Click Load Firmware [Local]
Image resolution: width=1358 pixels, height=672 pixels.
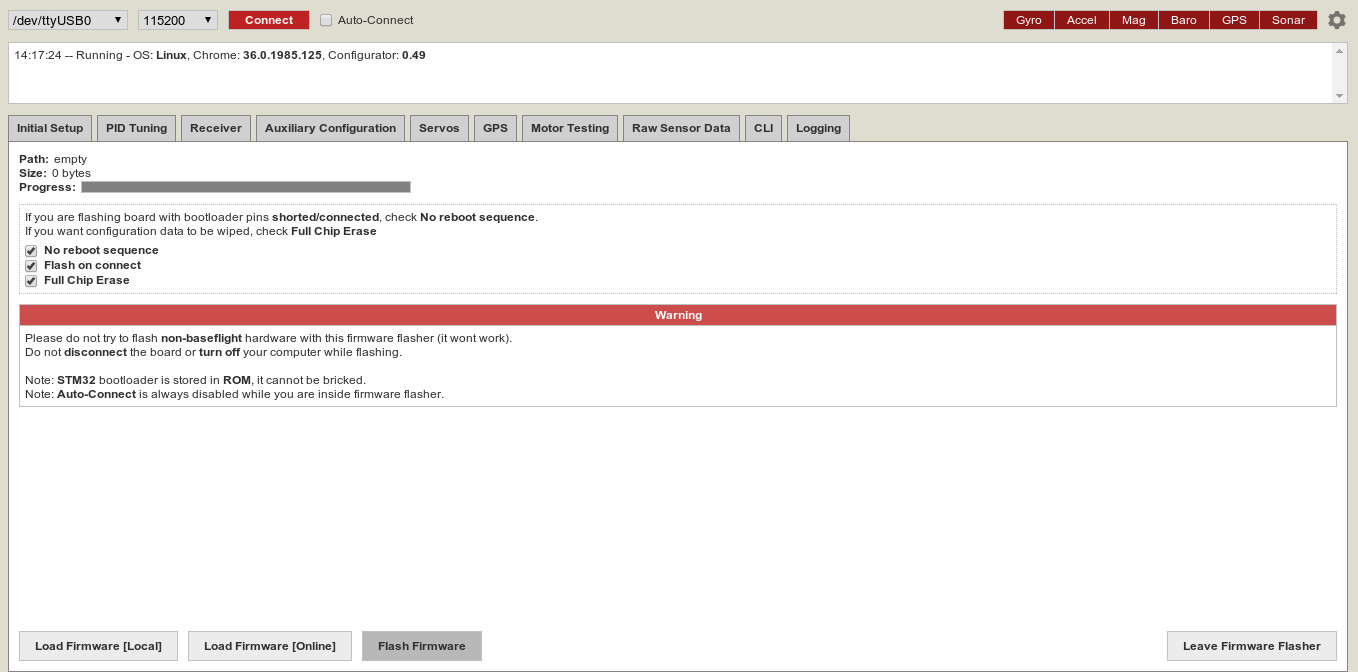[x=98, y=646]
